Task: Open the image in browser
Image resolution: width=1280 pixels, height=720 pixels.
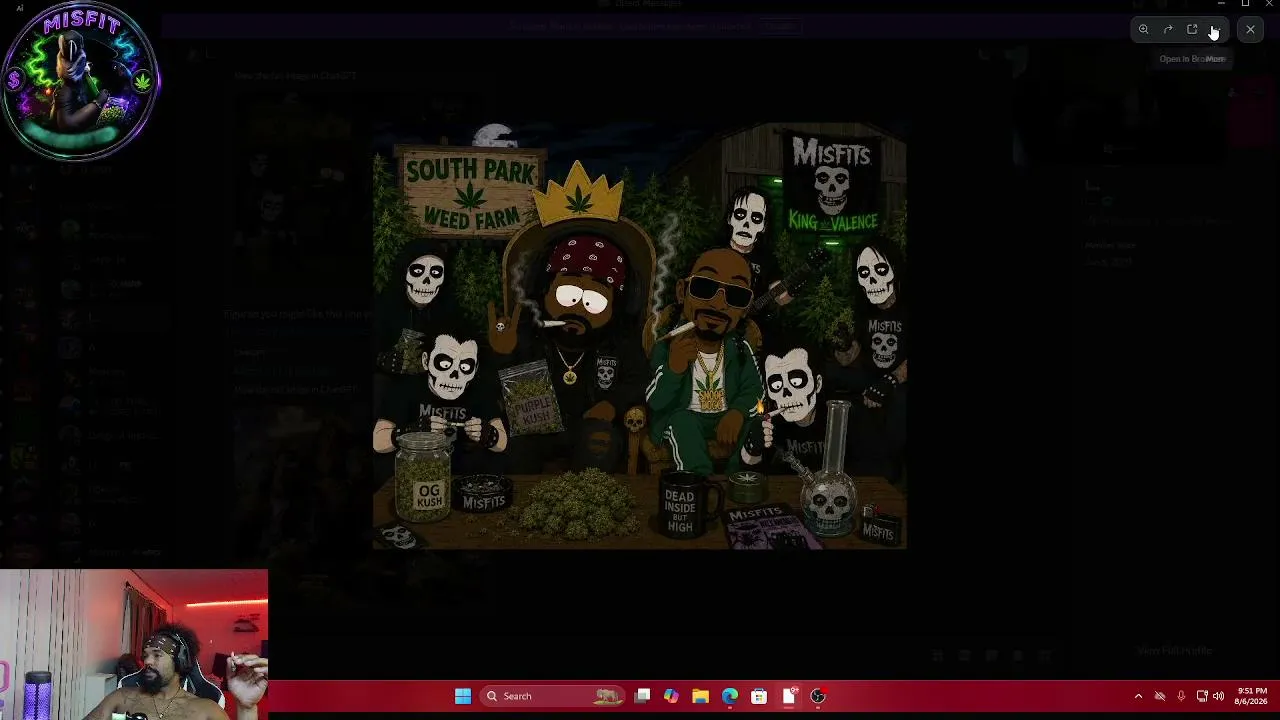Action: (x=1192, y=30)
